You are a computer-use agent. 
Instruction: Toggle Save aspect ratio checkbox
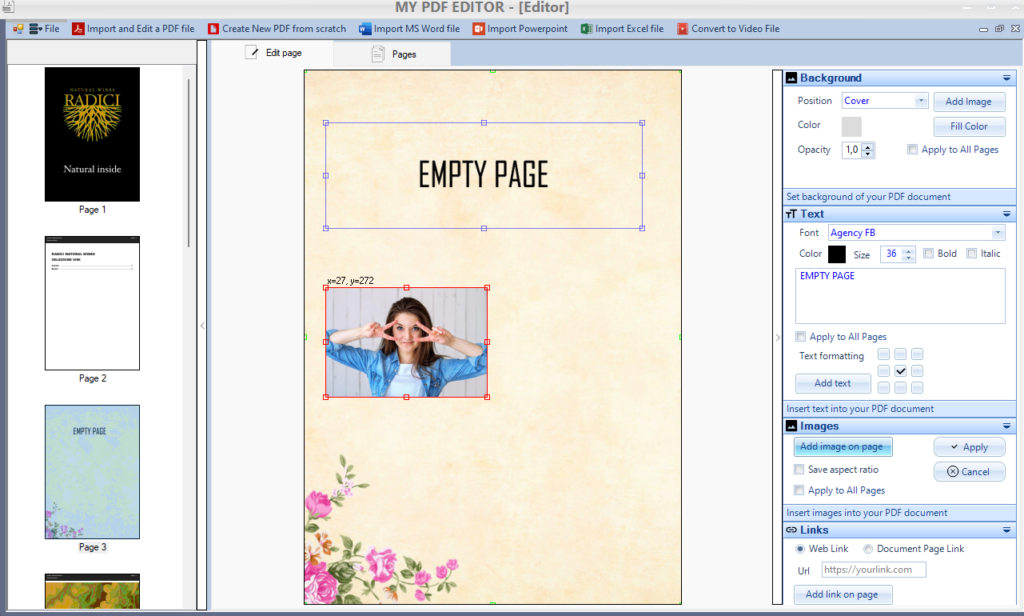point(799,470)
